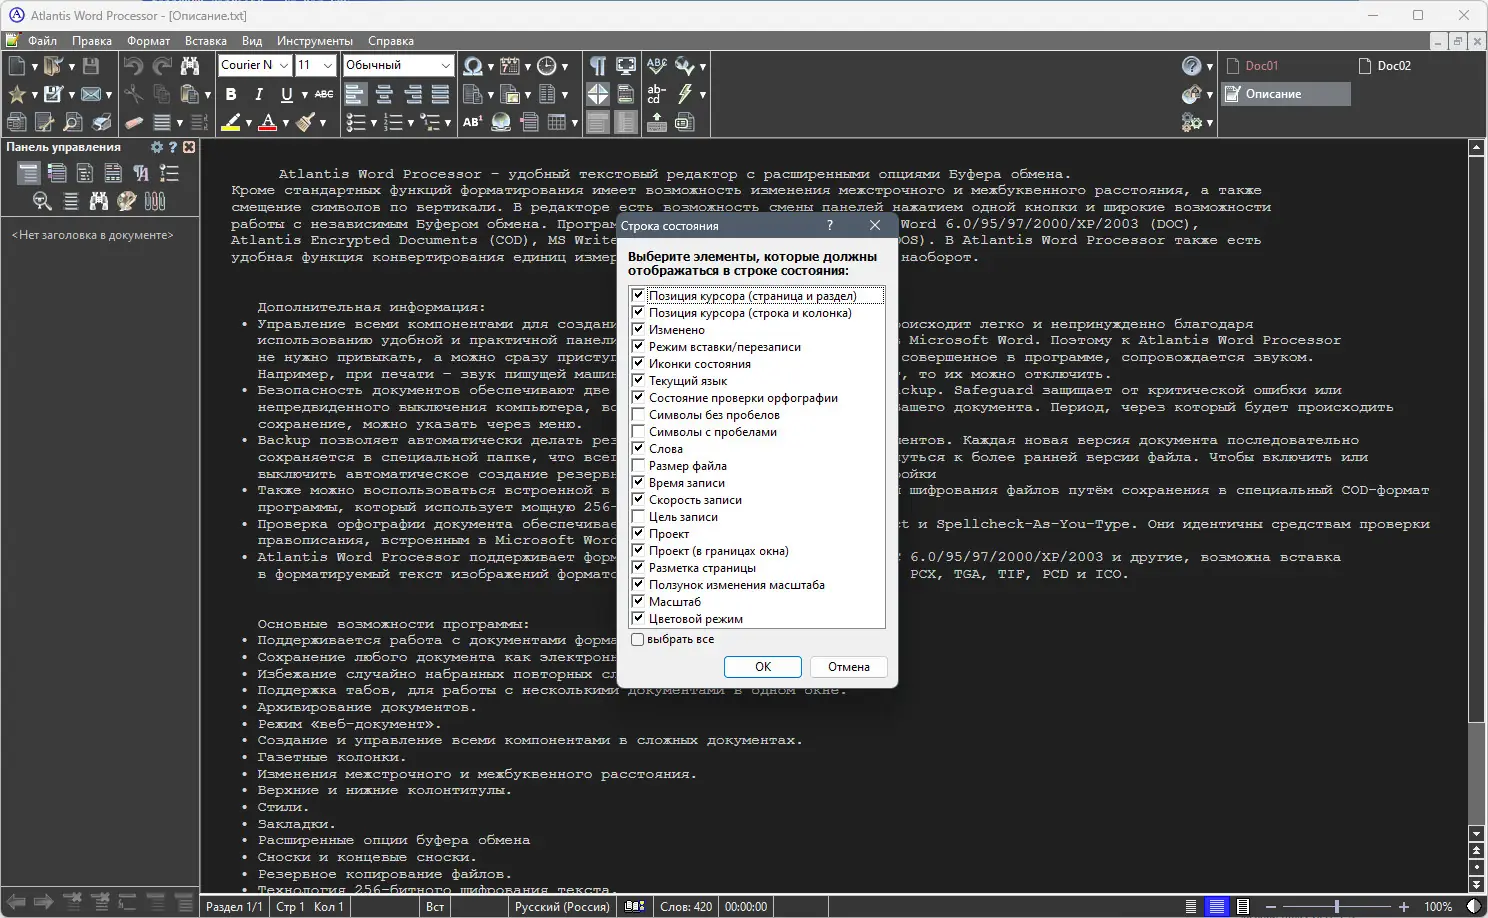Toggle Bold formatting

(231, 94)
